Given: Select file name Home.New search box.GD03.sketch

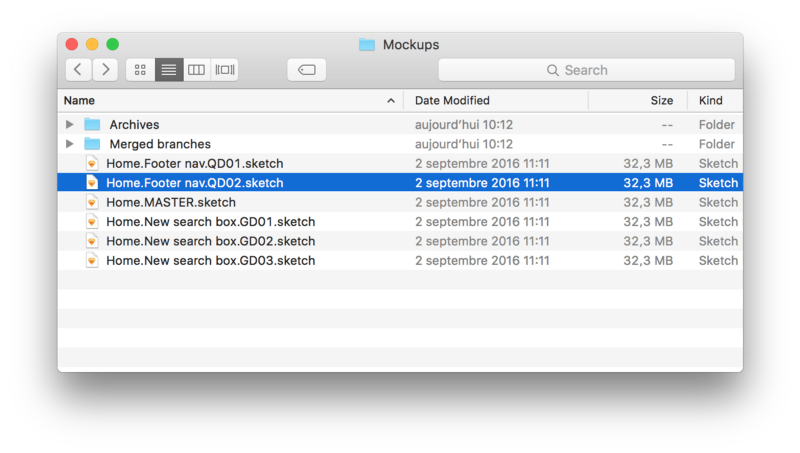Looking at the screenshot, I should pos(211,260).
